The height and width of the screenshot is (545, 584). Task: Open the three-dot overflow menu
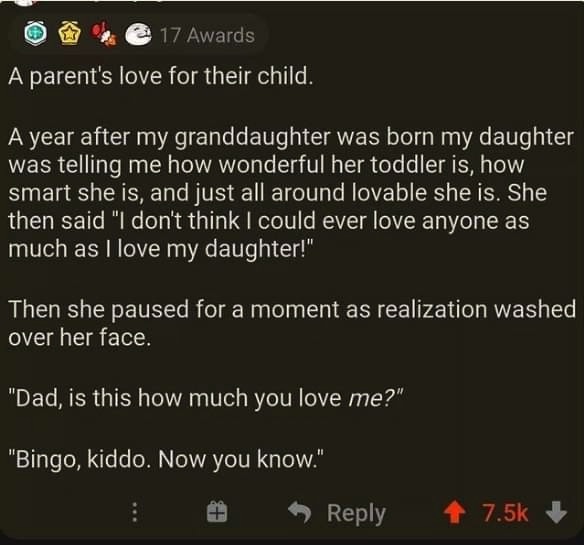point(135,512)
